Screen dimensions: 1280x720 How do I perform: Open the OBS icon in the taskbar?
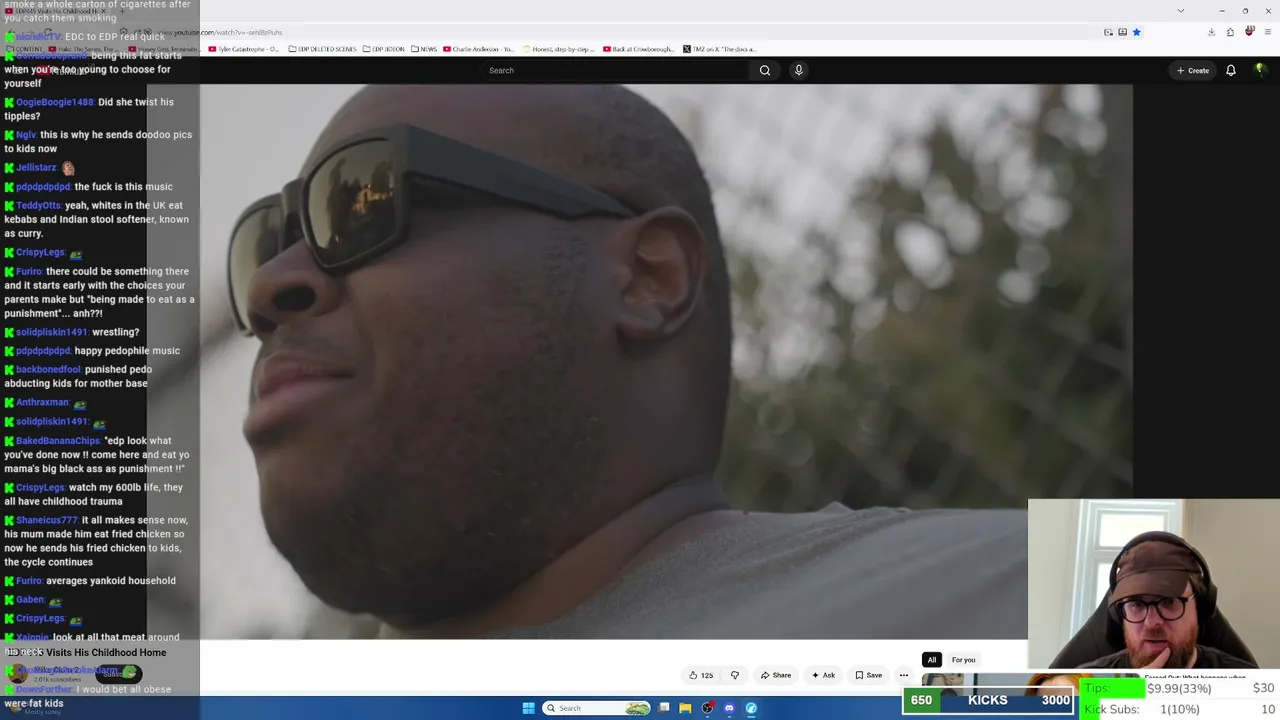click(707, 708)
